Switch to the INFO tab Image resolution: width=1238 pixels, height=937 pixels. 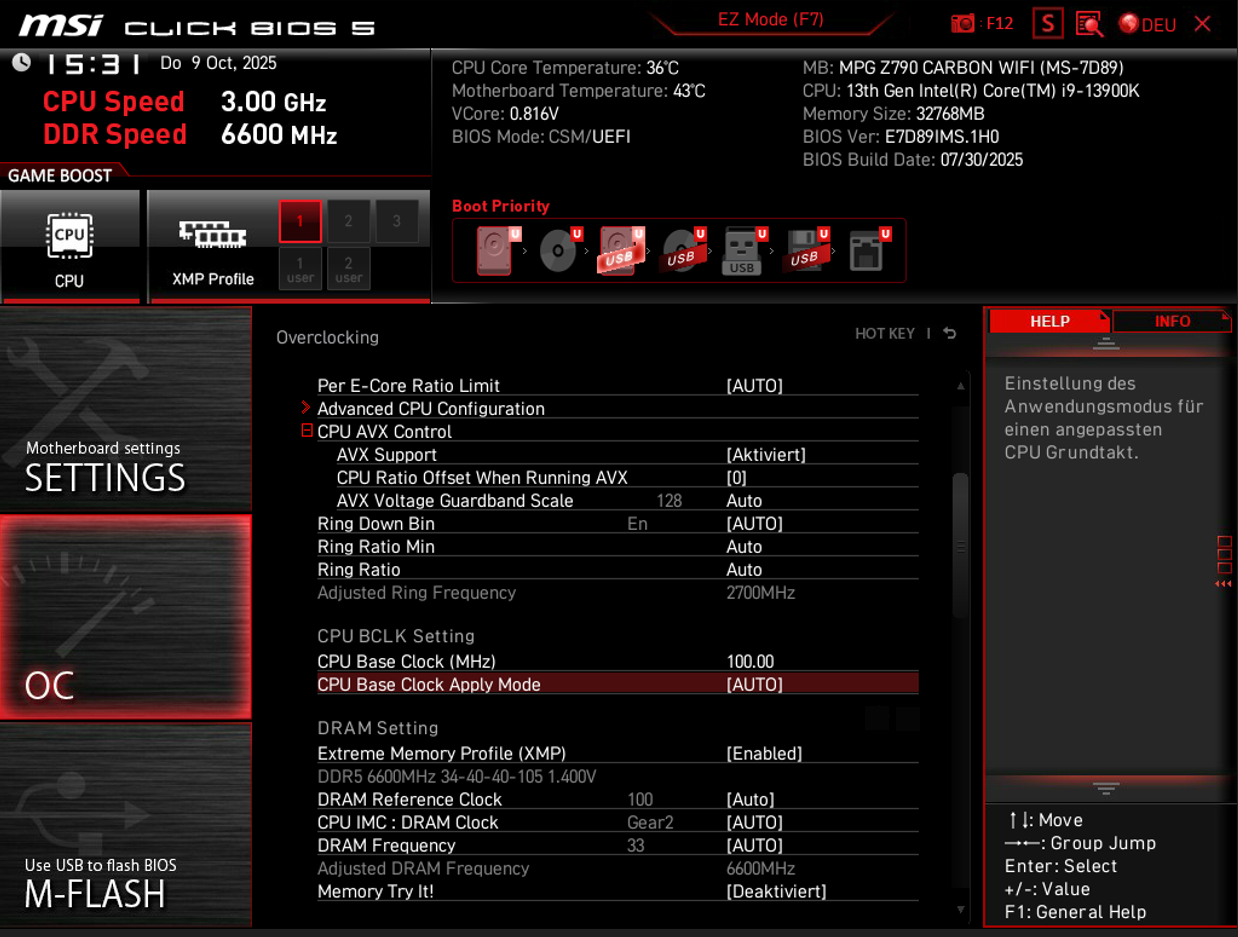1172,321
